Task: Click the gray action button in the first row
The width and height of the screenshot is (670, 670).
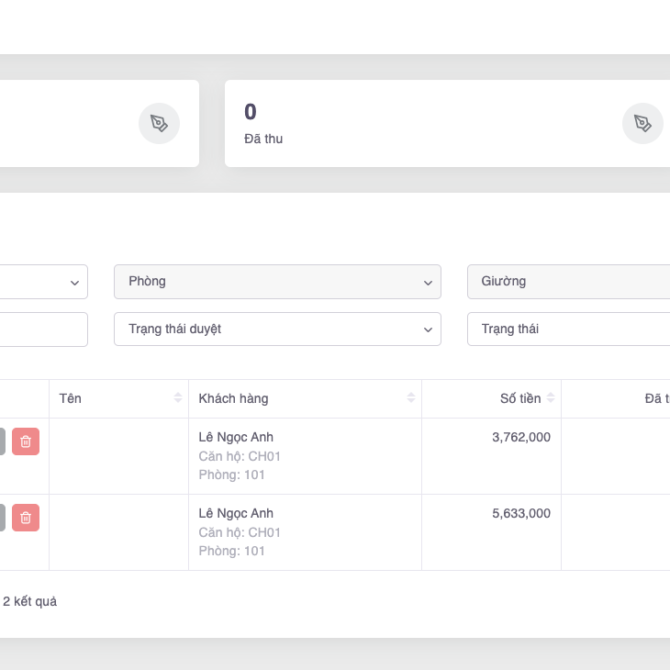Action: [x=1, y=441]
